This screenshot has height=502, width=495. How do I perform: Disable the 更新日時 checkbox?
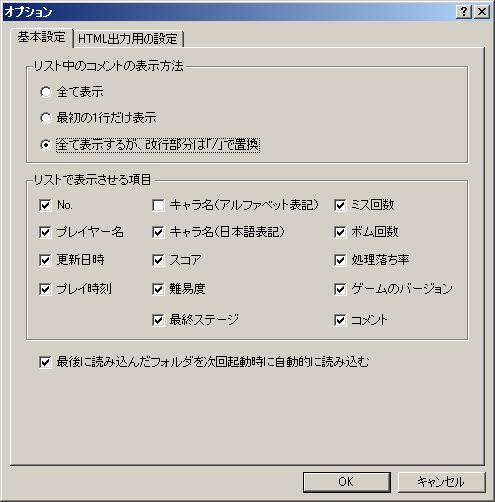pyautogui.click(x=45, y=260)
